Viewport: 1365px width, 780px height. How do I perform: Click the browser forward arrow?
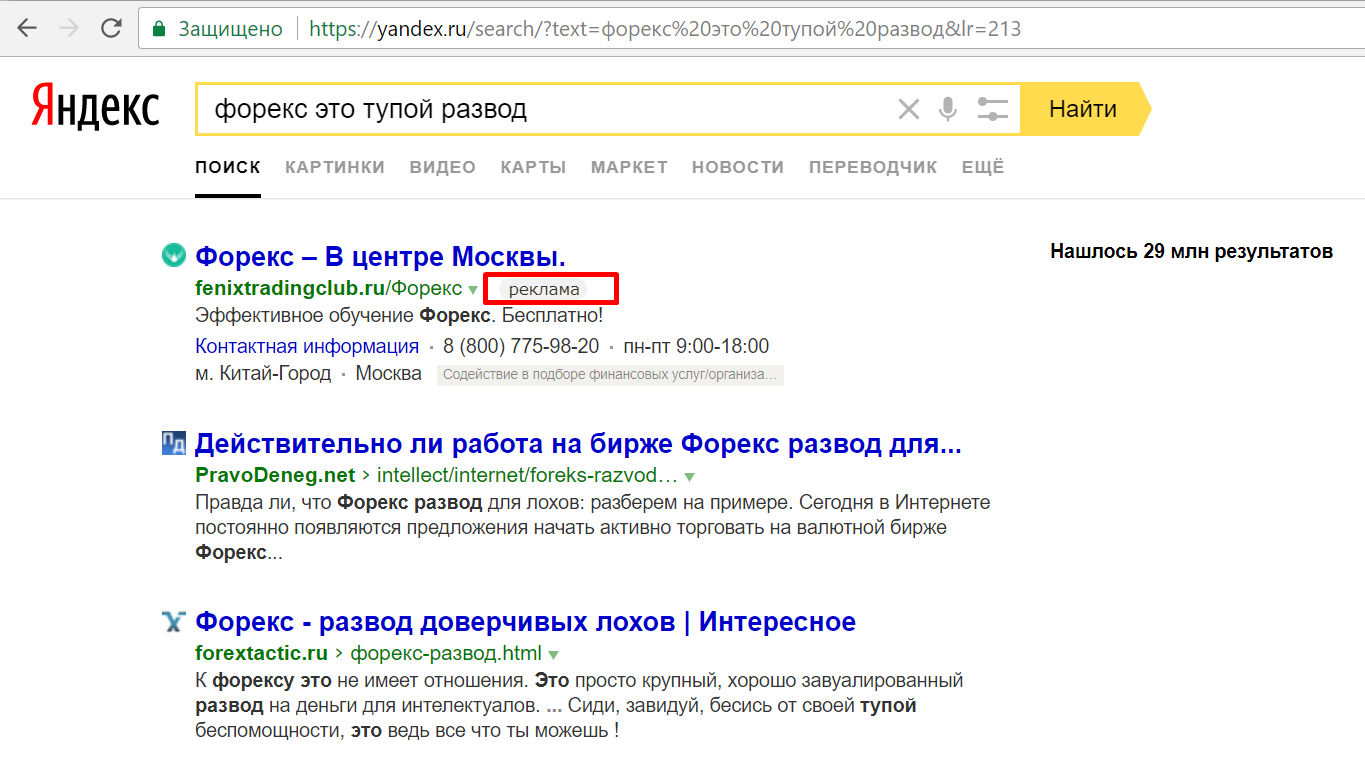point(69,28)
